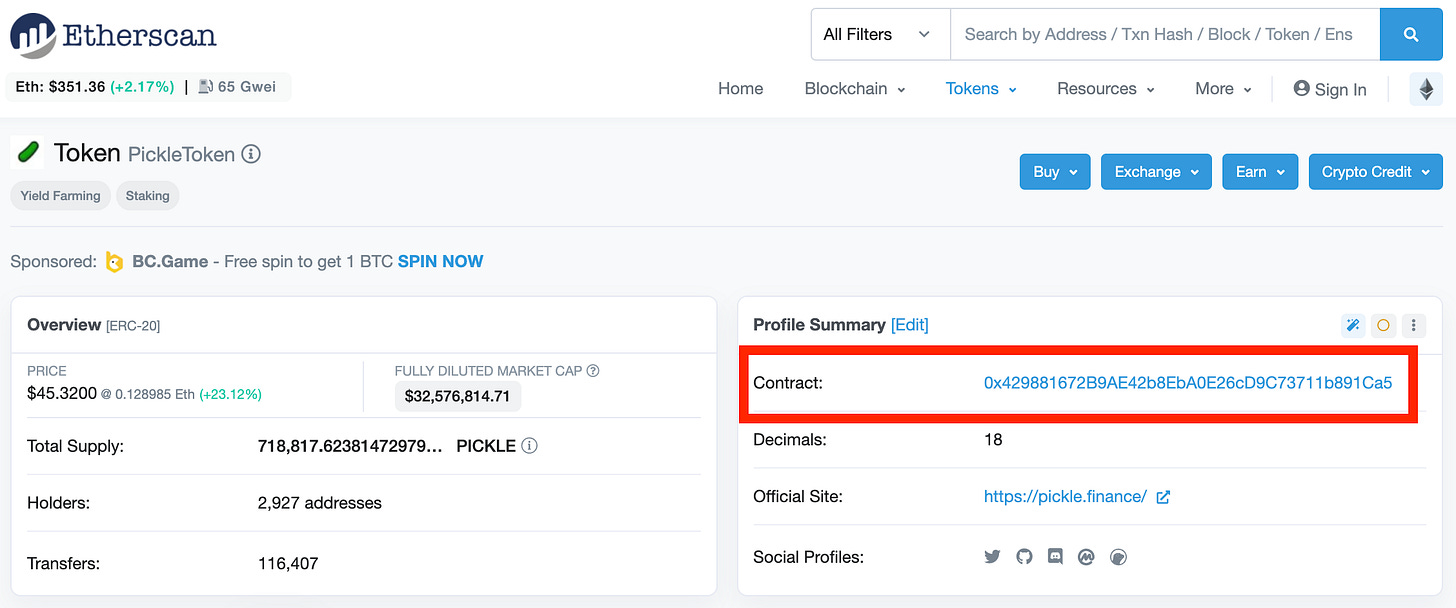The height and width of the screenshot is (608, 1456).
Task: Click the blue search magnifier button
Action: [x=1411, y=35]
